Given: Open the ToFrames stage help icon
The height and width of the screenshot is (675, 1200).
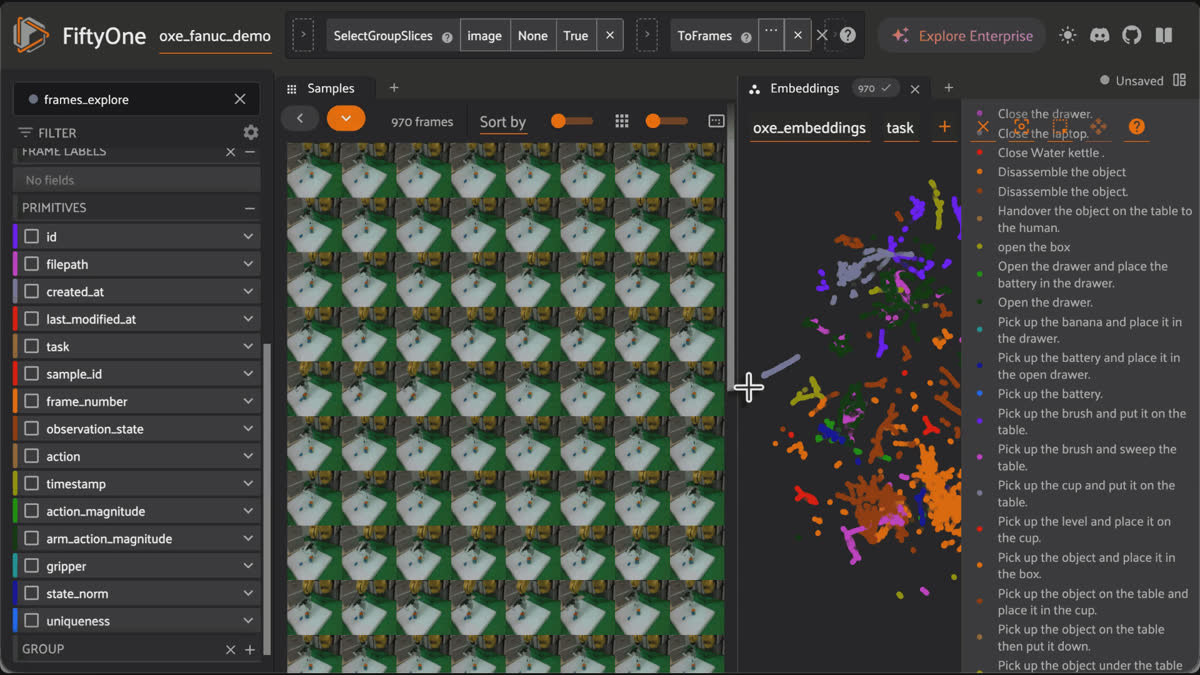Looking at the screenshot, I should pos(746,36).
